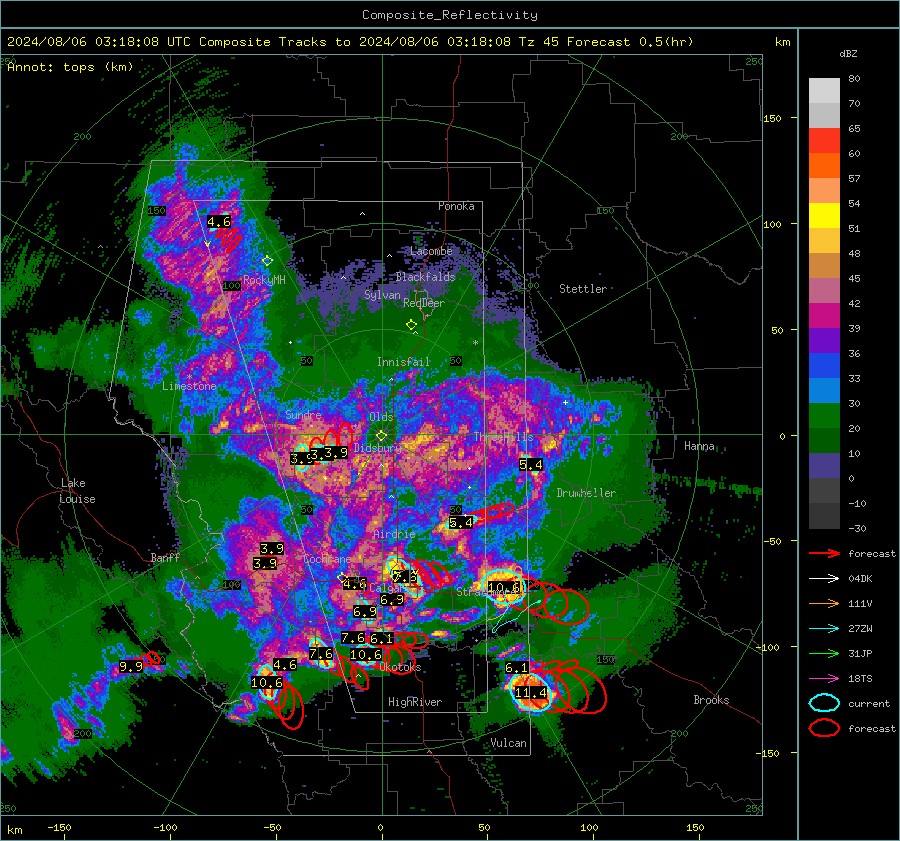Click the ThreeHills town label
This screenshot has width=900, height=841.
(x=503, y=437)
